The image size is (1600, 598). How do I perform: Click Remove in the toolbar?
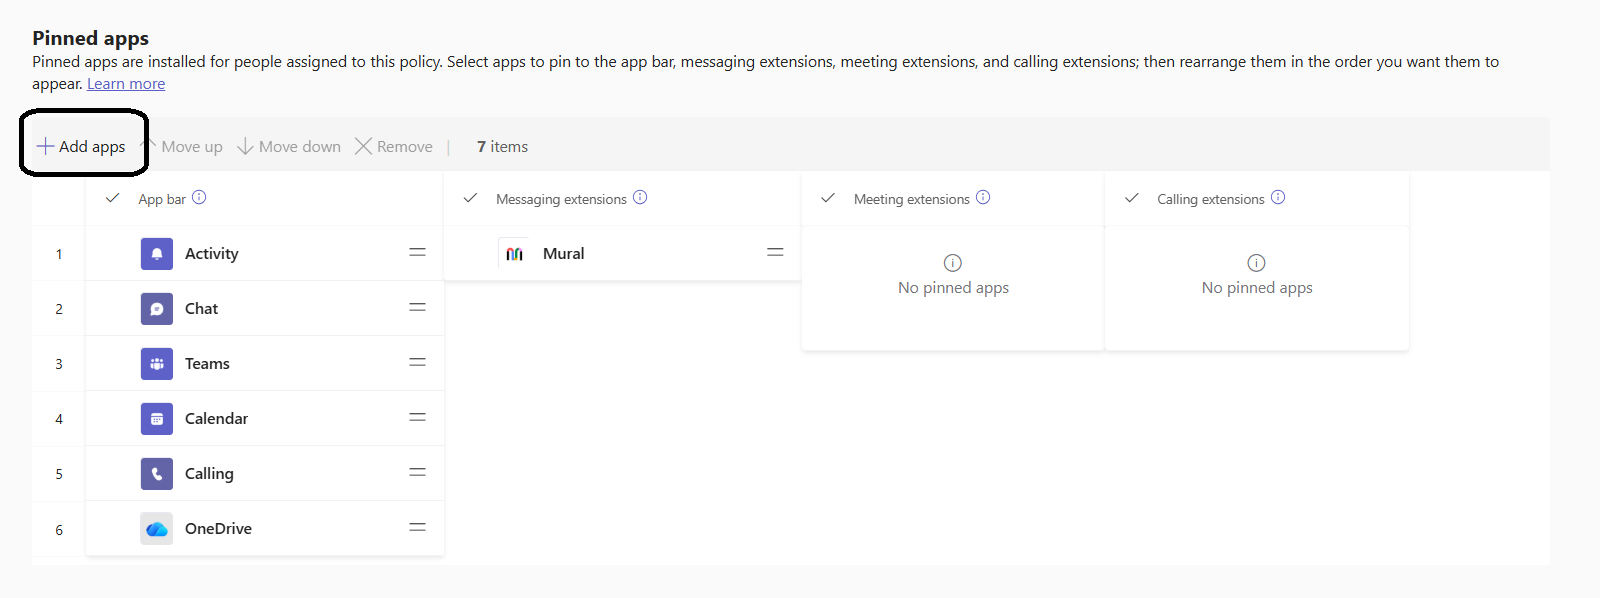(394, 146)
